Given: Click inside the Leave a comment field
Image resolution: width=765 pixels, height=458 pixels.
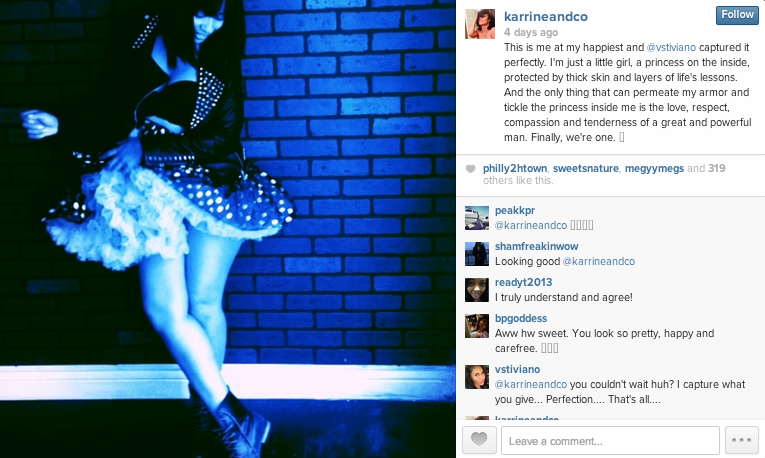Looking at the screenshot, I should [610, 440].
